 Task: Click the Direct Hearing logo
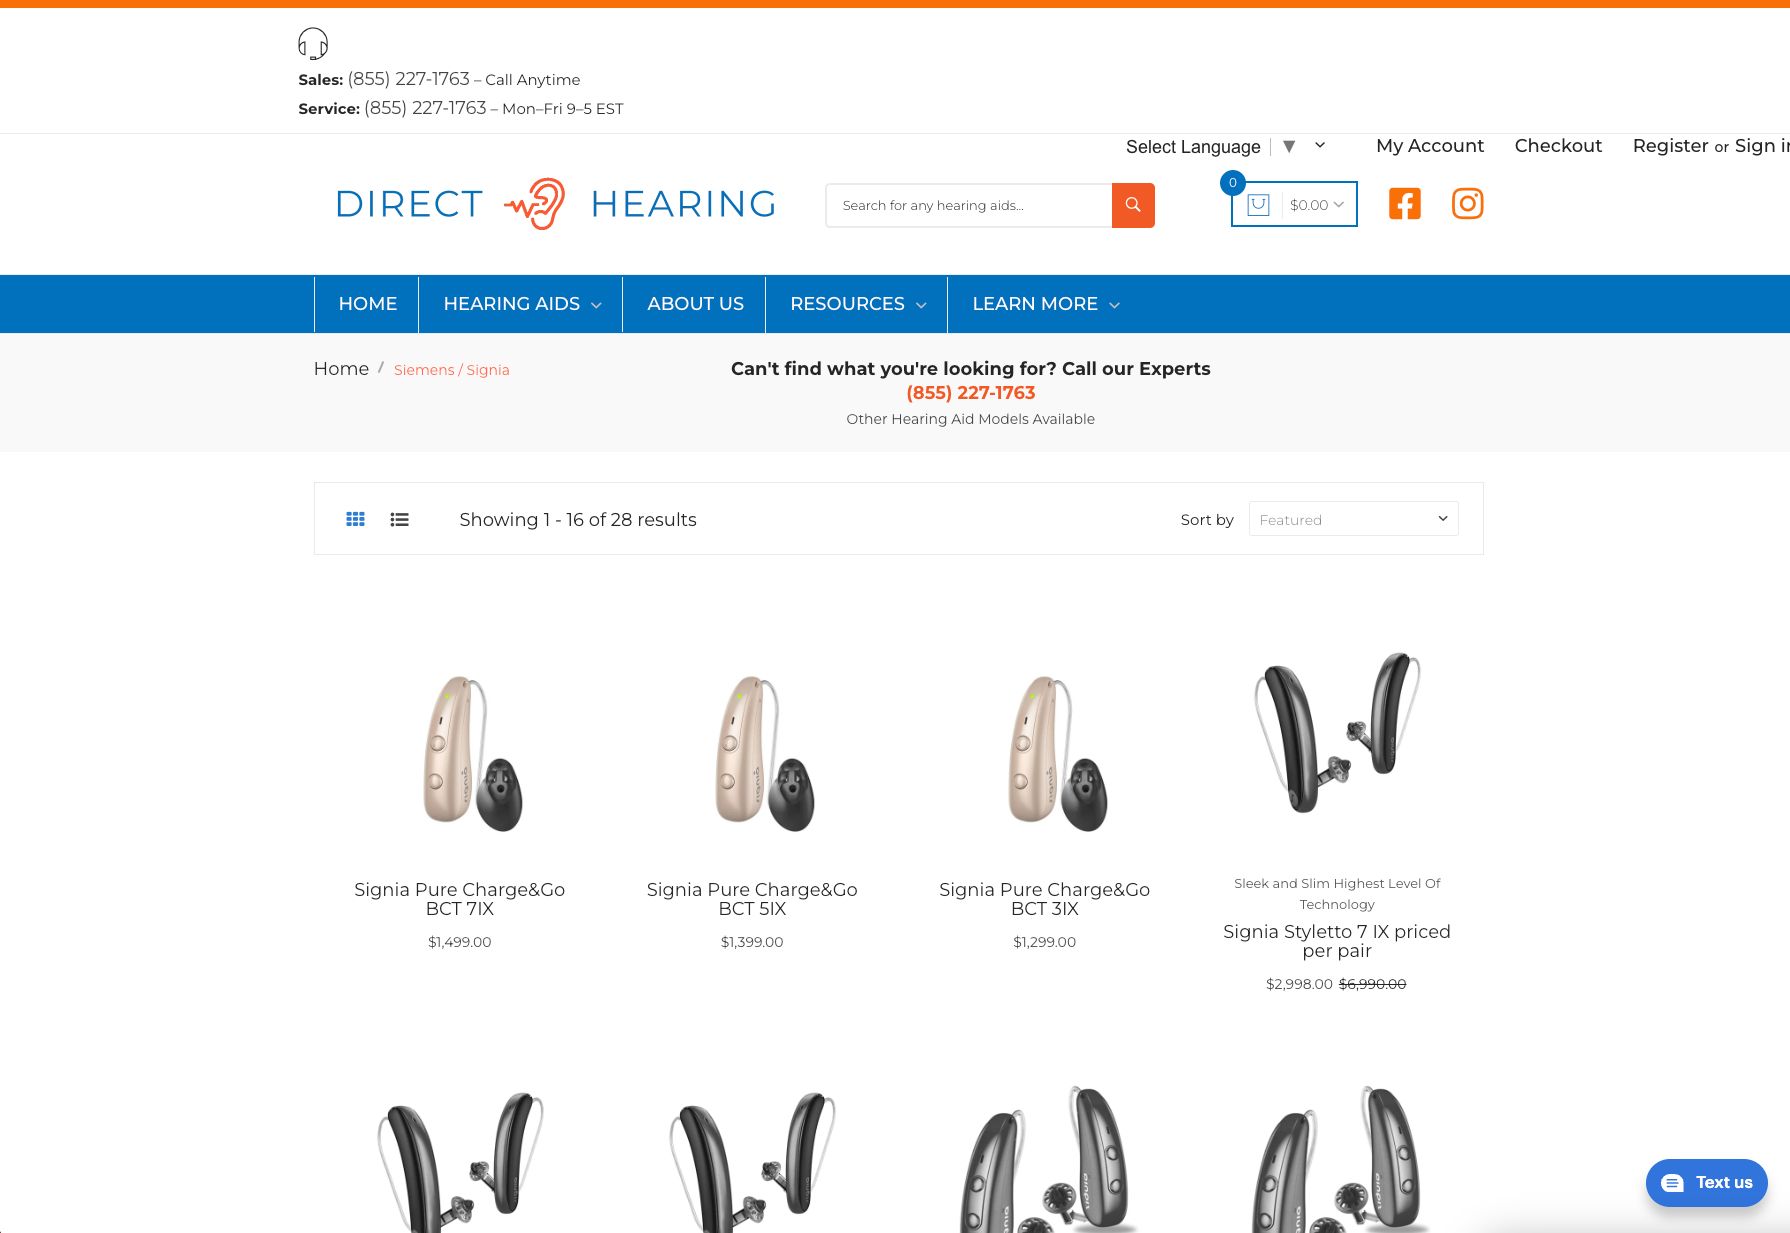point(556,204)
